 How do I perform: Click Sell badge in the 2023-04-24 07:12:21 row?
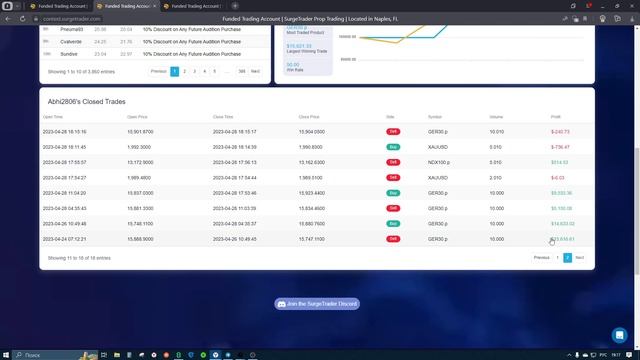[393, 239]
